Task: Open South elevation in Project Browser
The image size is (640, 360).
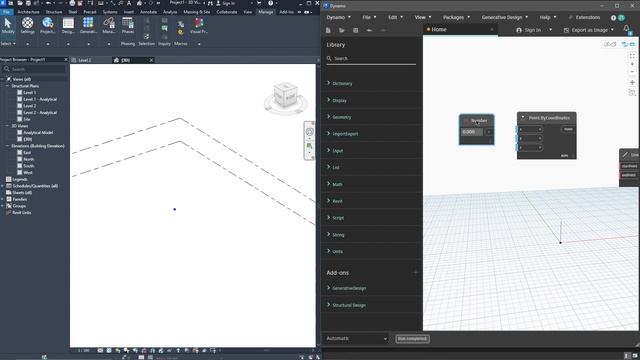Action: pyautogui.click(x=29, y=166)
